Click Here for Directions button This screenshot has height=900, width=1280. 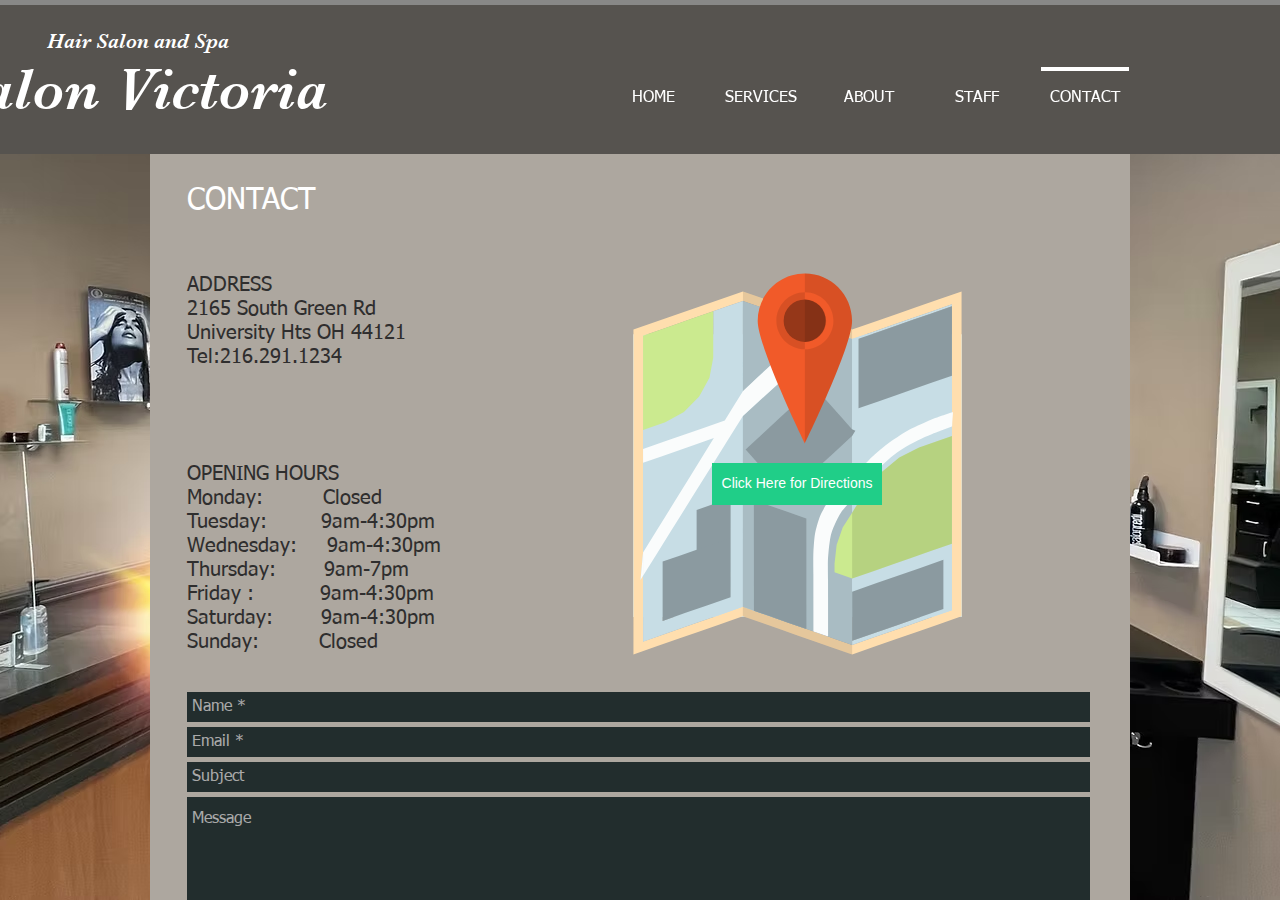tap(797, 484)
